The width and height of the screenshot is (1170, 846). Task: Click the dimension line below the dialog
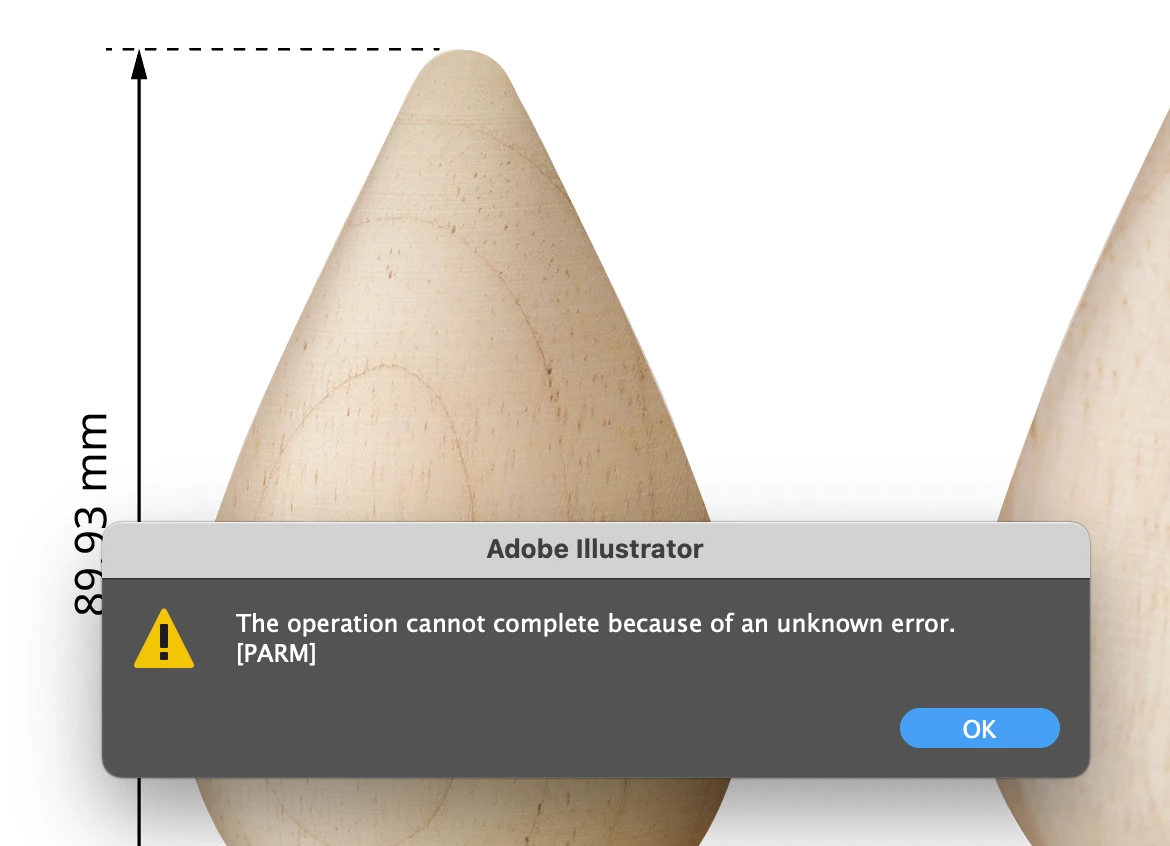[x=140, y=812]
